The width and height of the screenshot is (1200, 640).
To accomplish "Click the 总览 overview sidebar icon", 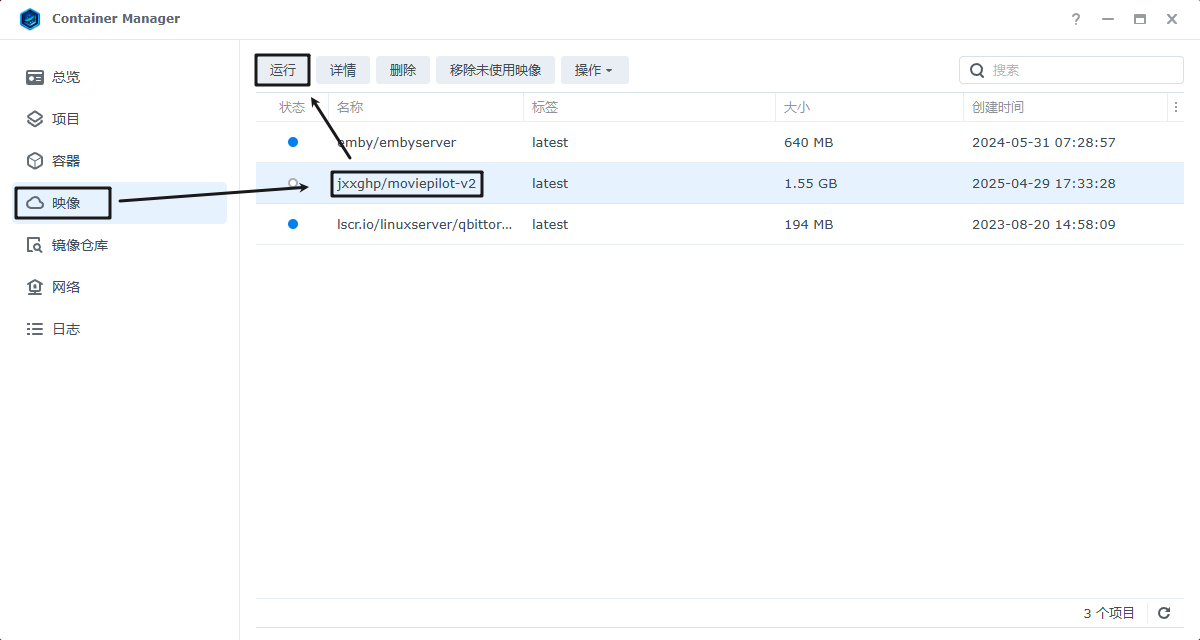I will point(35,77).
